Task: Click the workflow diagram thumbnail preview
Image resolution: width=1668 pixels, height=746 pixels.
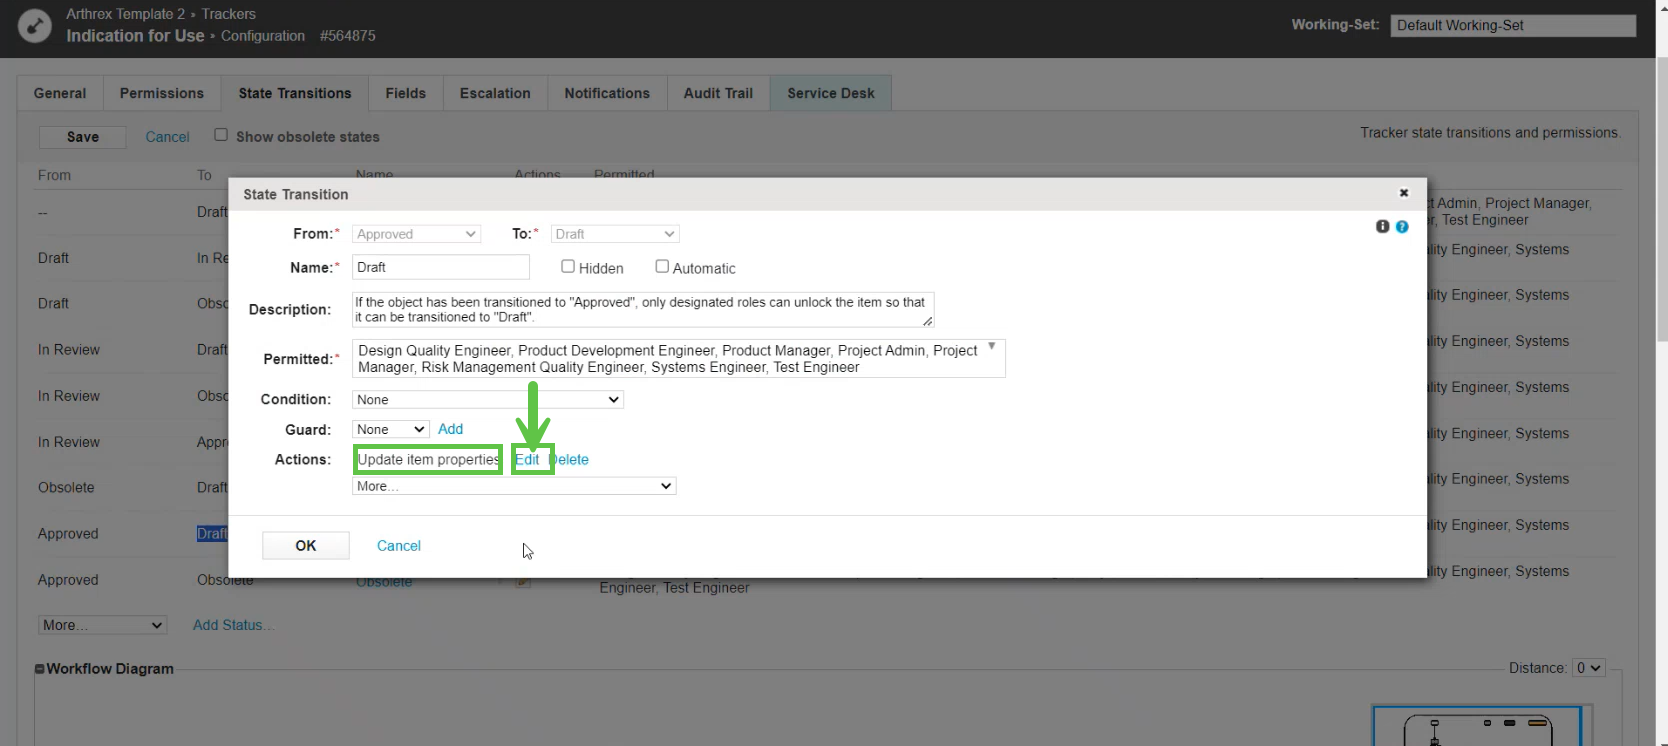Action: coord(1476,728)
